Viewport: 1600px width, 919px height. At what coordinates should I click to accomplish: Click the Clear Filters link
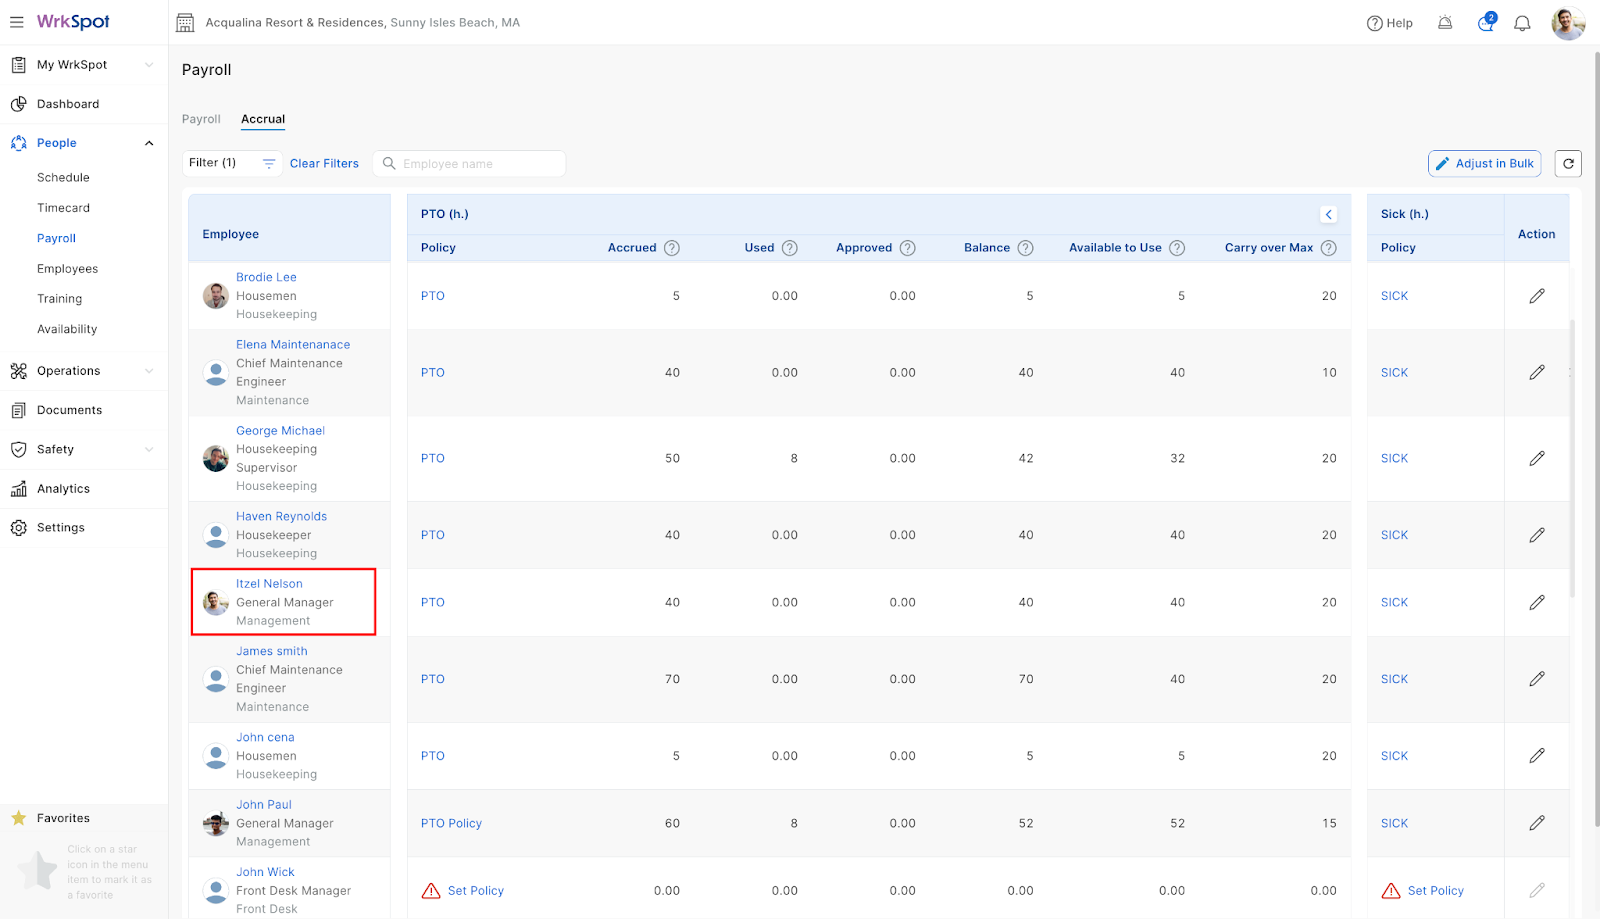click(x=324, y=164)
